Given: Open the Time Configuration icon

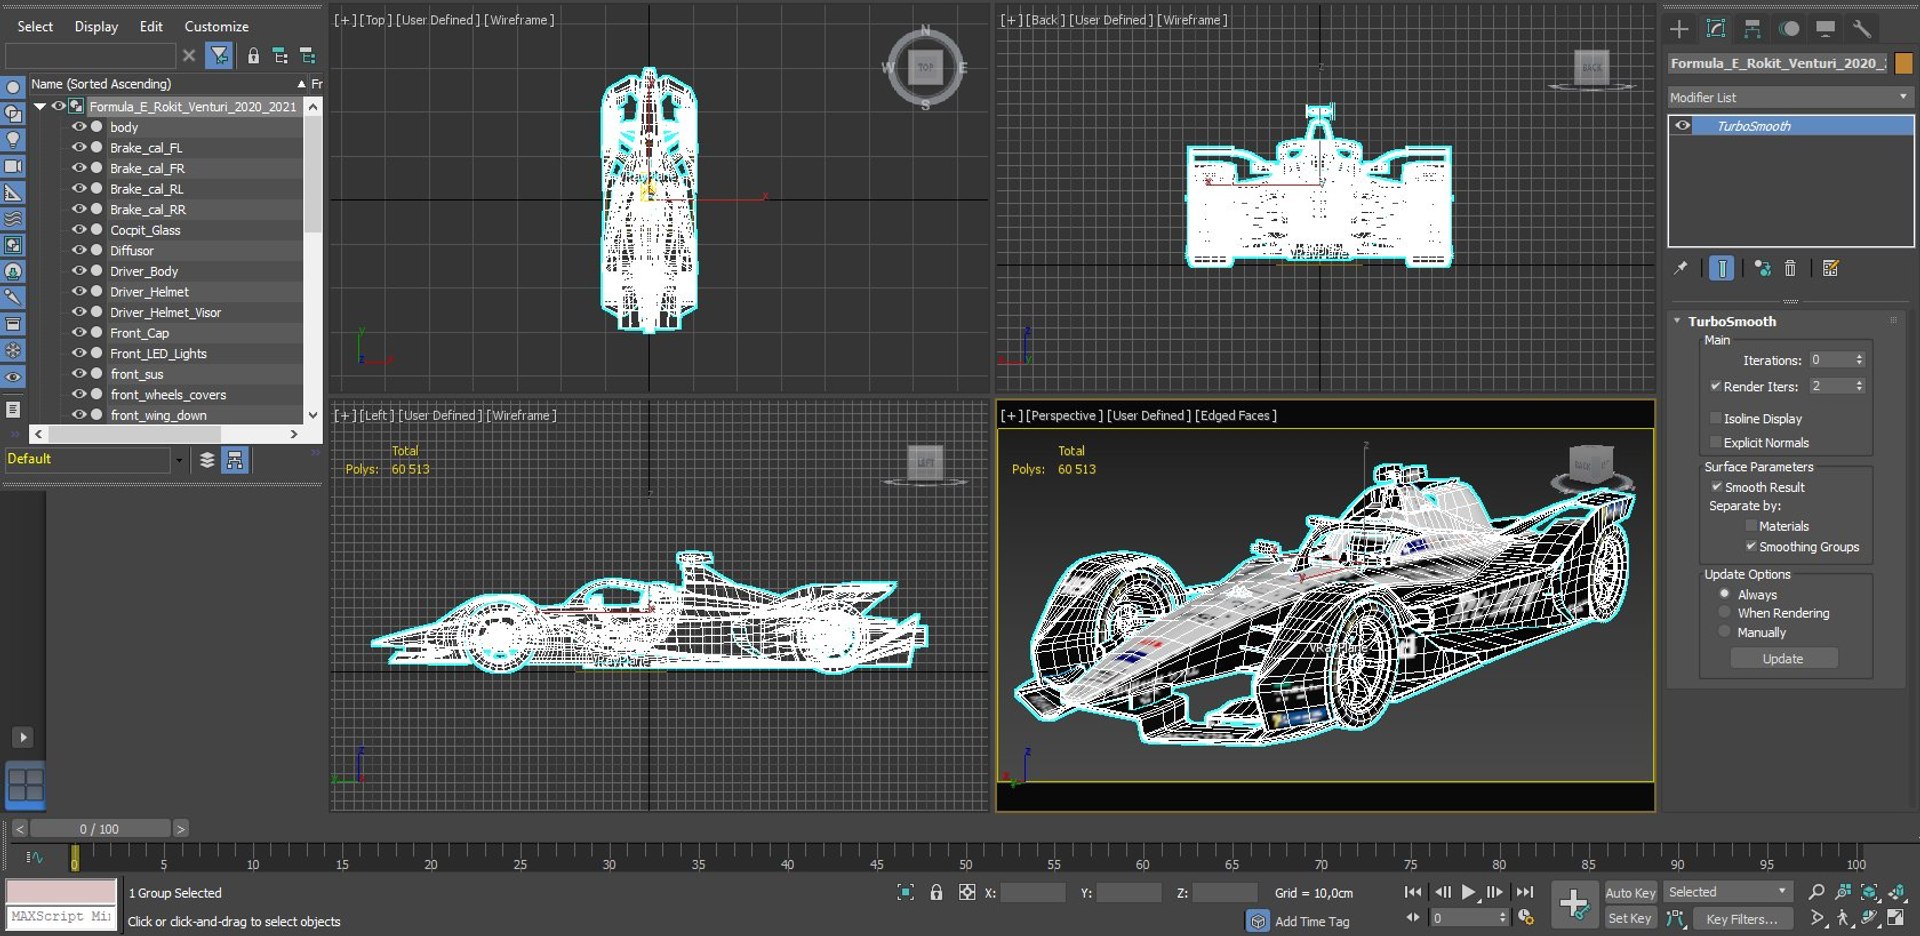Looking at the screenshot, I should click(1525, 917).
